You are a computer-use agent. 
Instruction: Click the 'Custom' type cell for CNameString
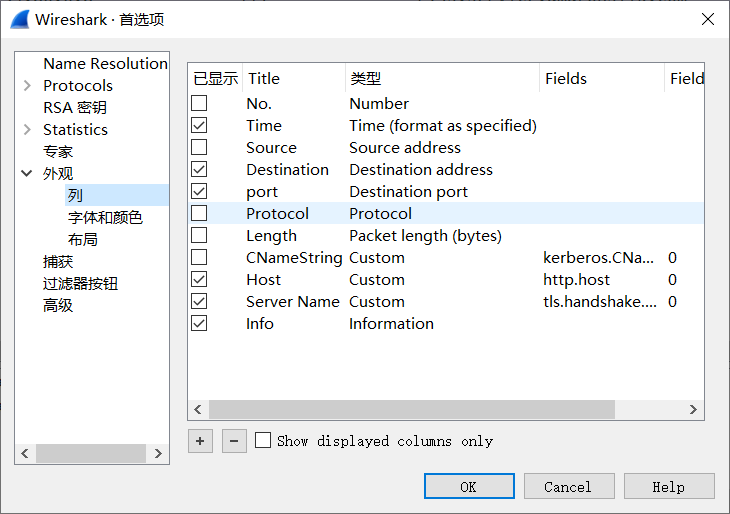tap(377, 257)
